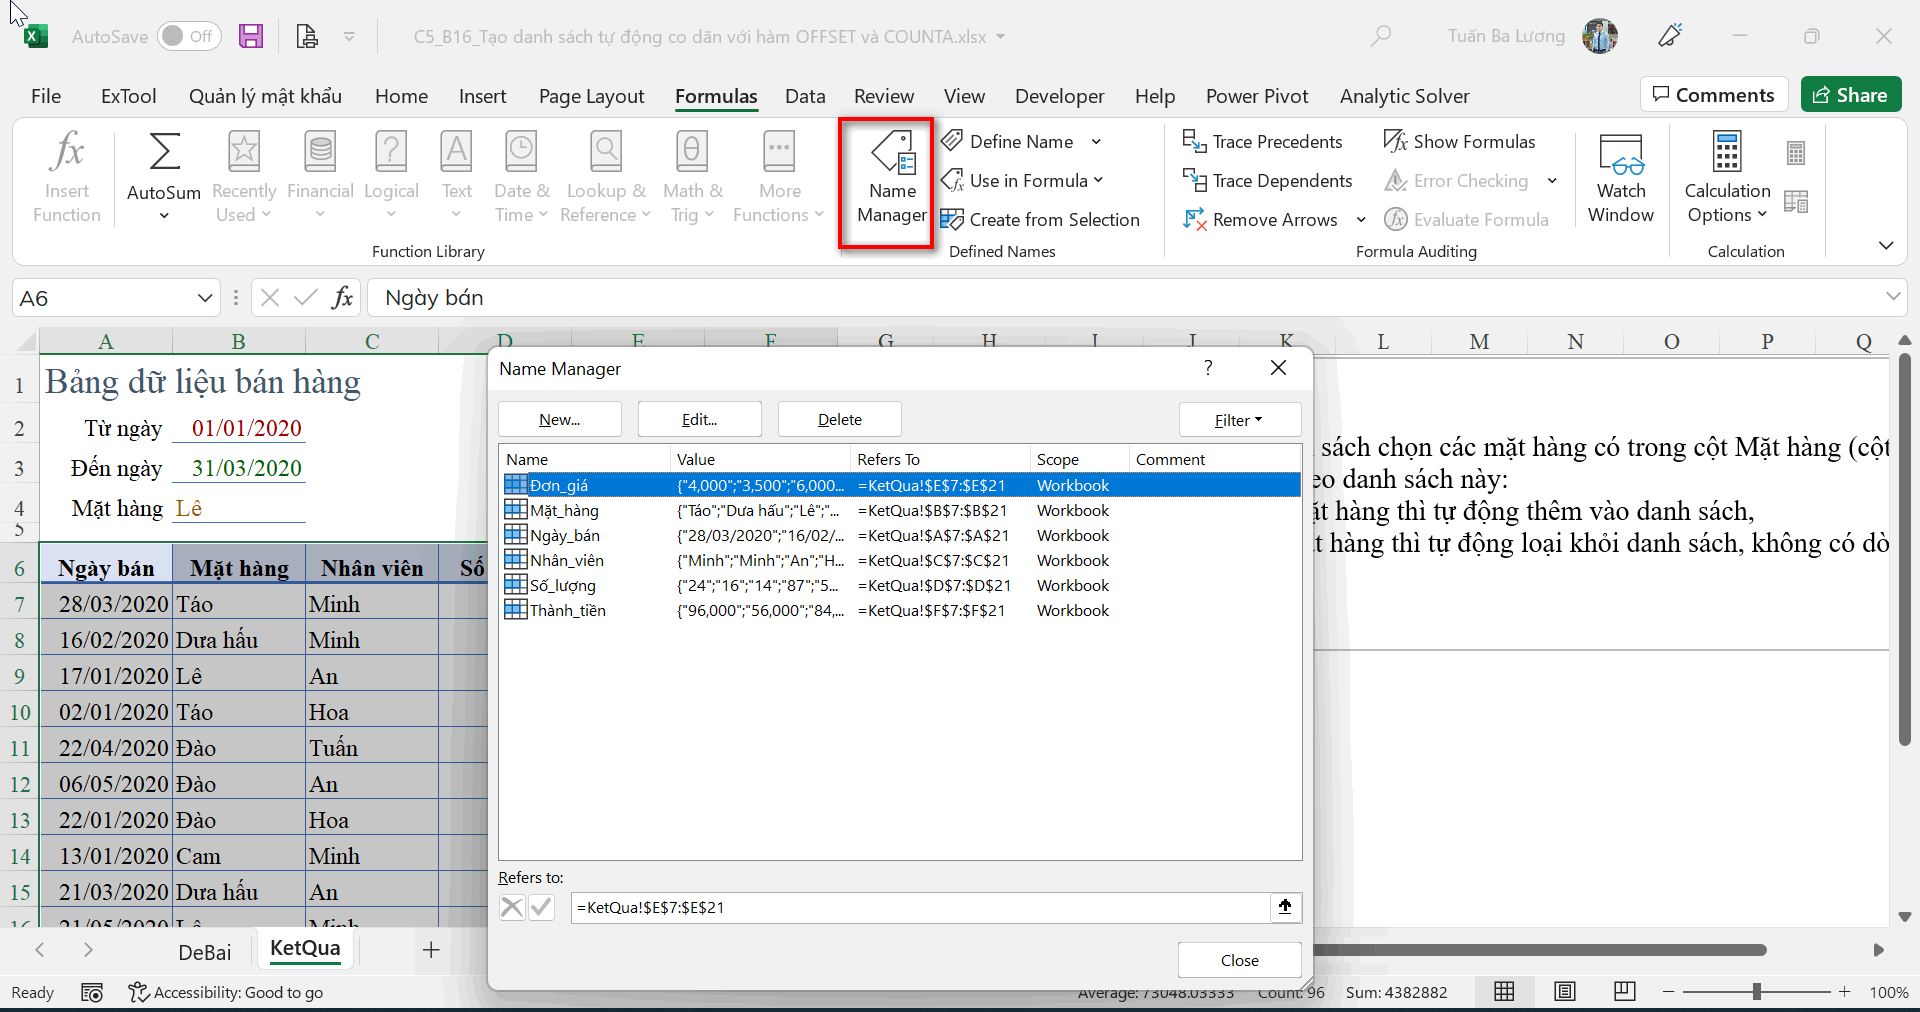Click Trace Precedents in Formula Auditing
The image size is (1920, 1012).
tap(1262, 142)
